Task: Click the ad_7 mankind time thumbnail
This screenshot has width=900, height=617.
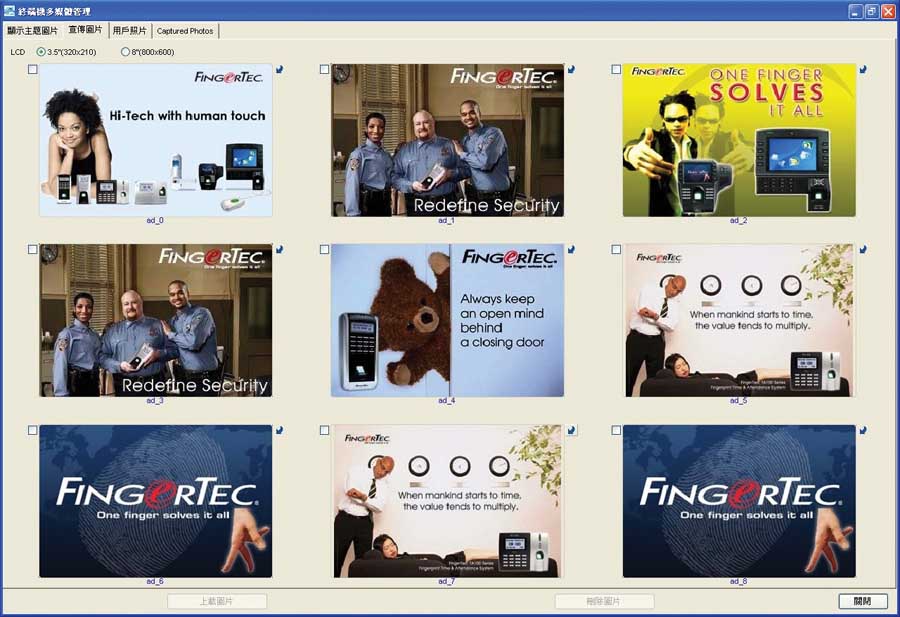Action: click(x=447, y=501)
